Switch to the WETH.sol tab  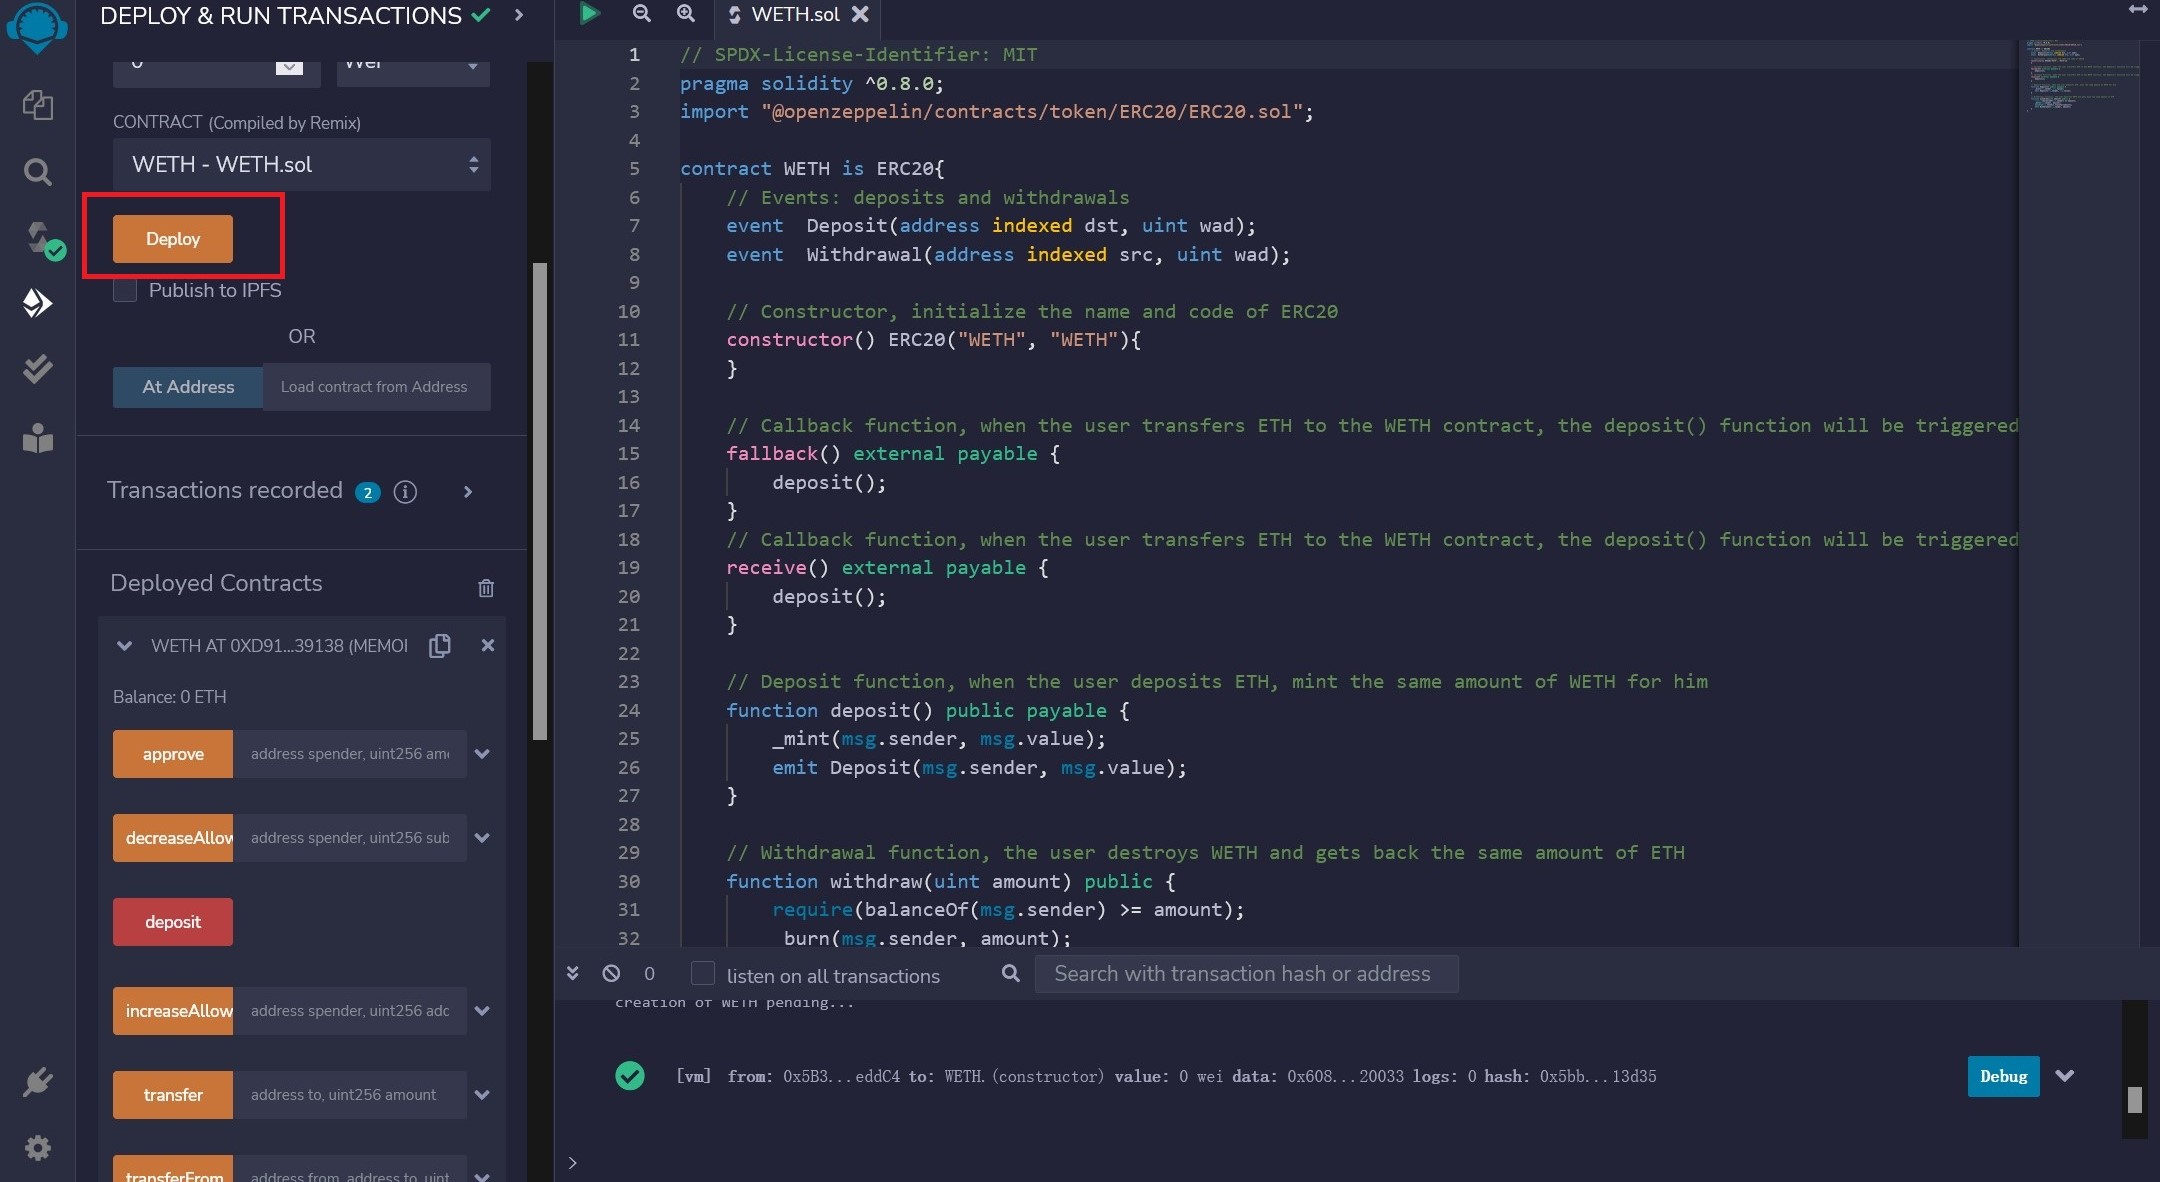tap(795, 14)
